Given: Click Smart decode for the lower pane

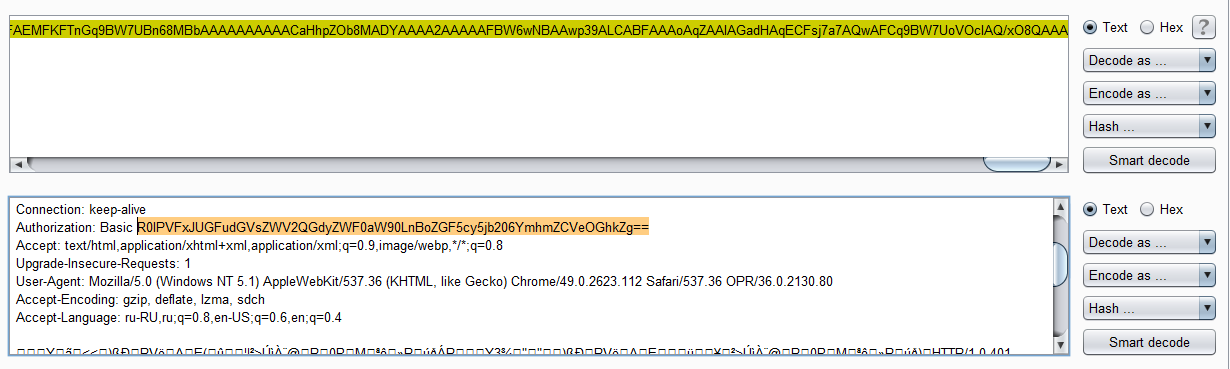Looking at the screenshot, I should (x=1149, y=342).
